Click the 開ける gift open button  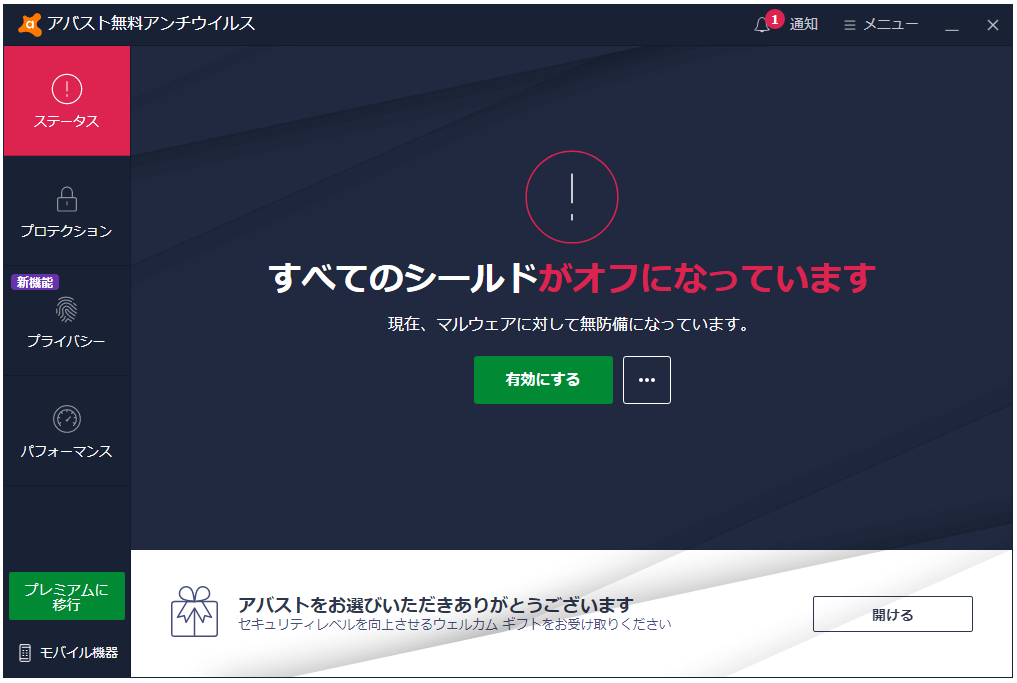click(x=892, y=614)
